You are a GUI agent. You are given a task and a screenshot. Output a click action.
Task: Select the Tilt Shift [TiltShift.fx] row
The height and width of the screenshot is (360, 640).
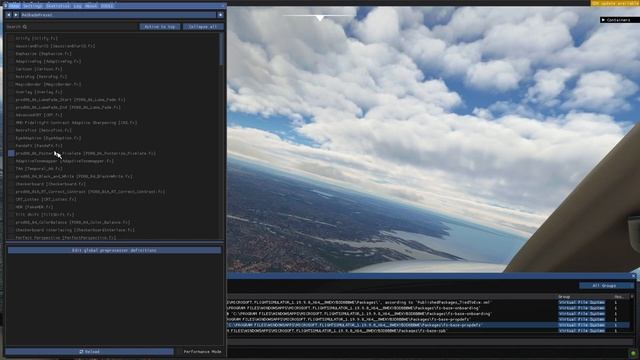pos(45,215)
